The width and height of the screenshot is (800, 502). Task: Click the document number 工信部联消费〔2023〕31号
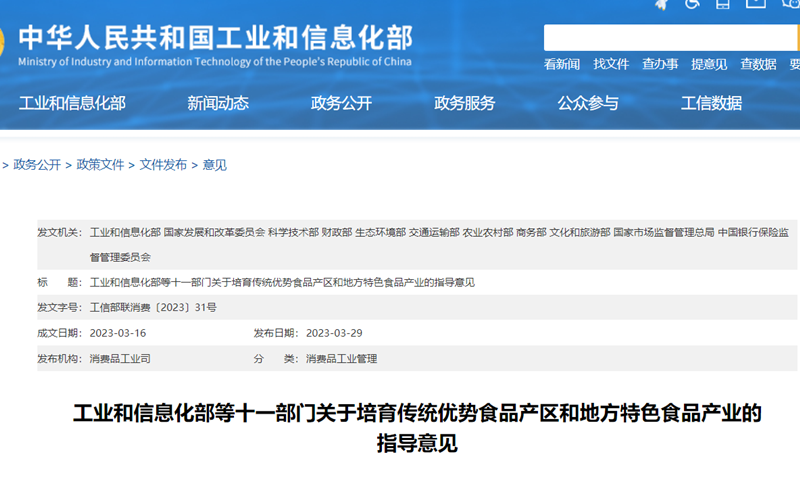coord(153,308)
